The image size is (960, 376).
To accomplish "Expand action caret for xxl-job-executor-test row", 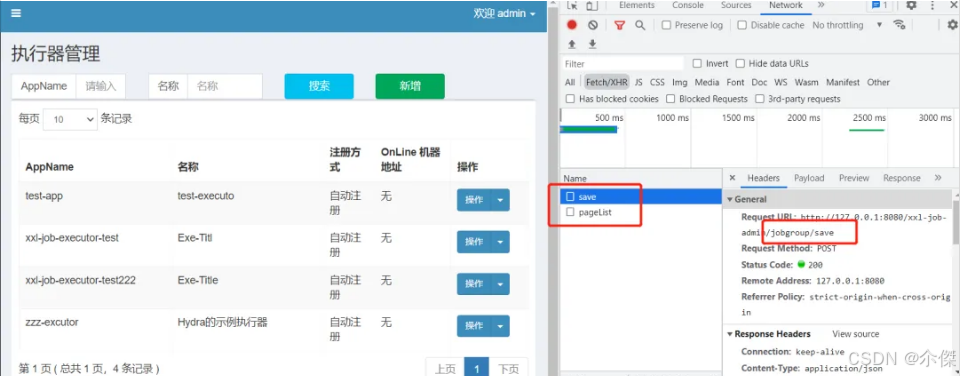I will click(x=500, y=242).
